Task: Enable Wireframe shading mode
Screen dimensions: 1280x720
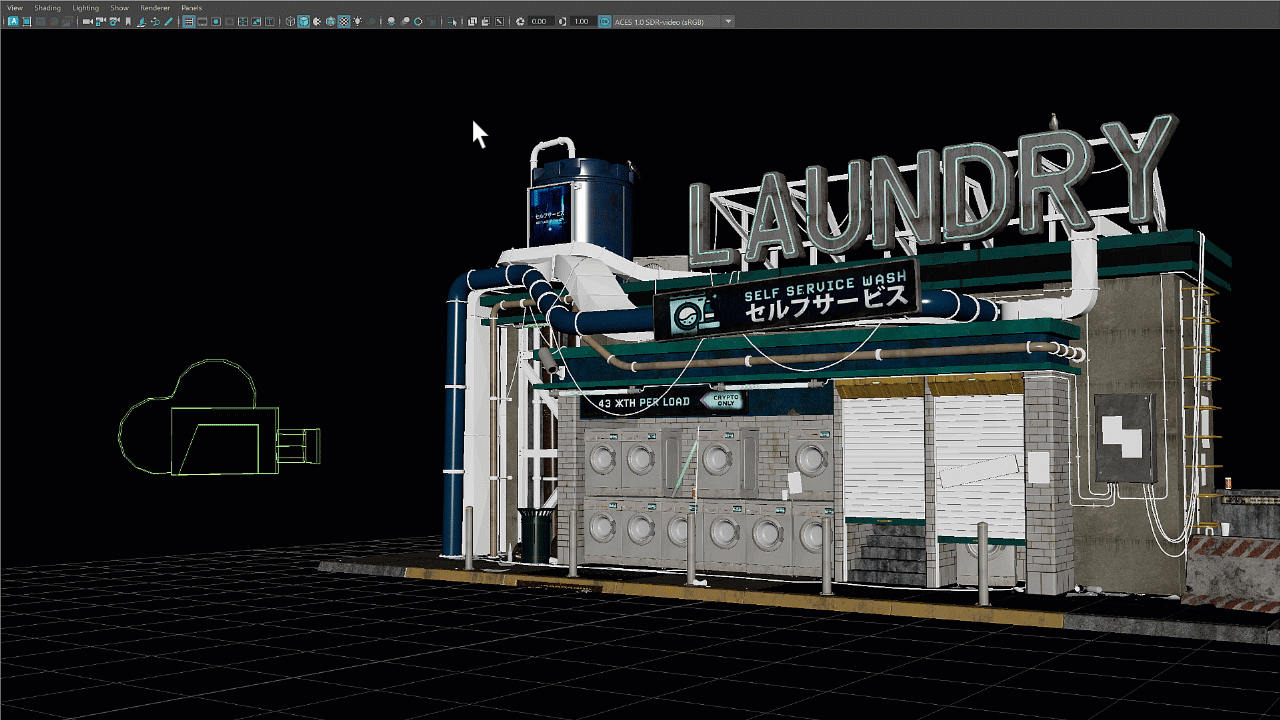Action: [290, 21]
